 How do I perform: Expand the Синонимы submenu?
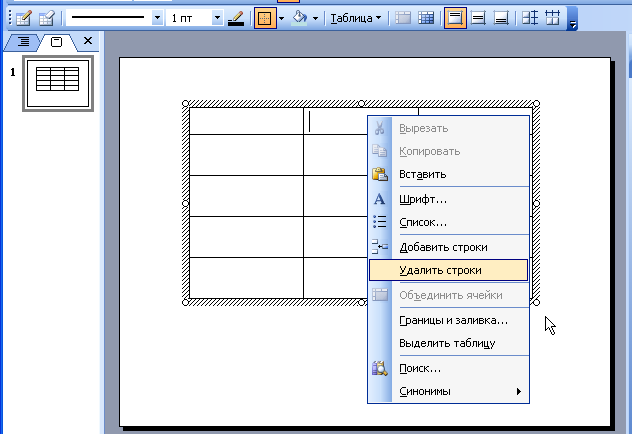tap(449, 391)
